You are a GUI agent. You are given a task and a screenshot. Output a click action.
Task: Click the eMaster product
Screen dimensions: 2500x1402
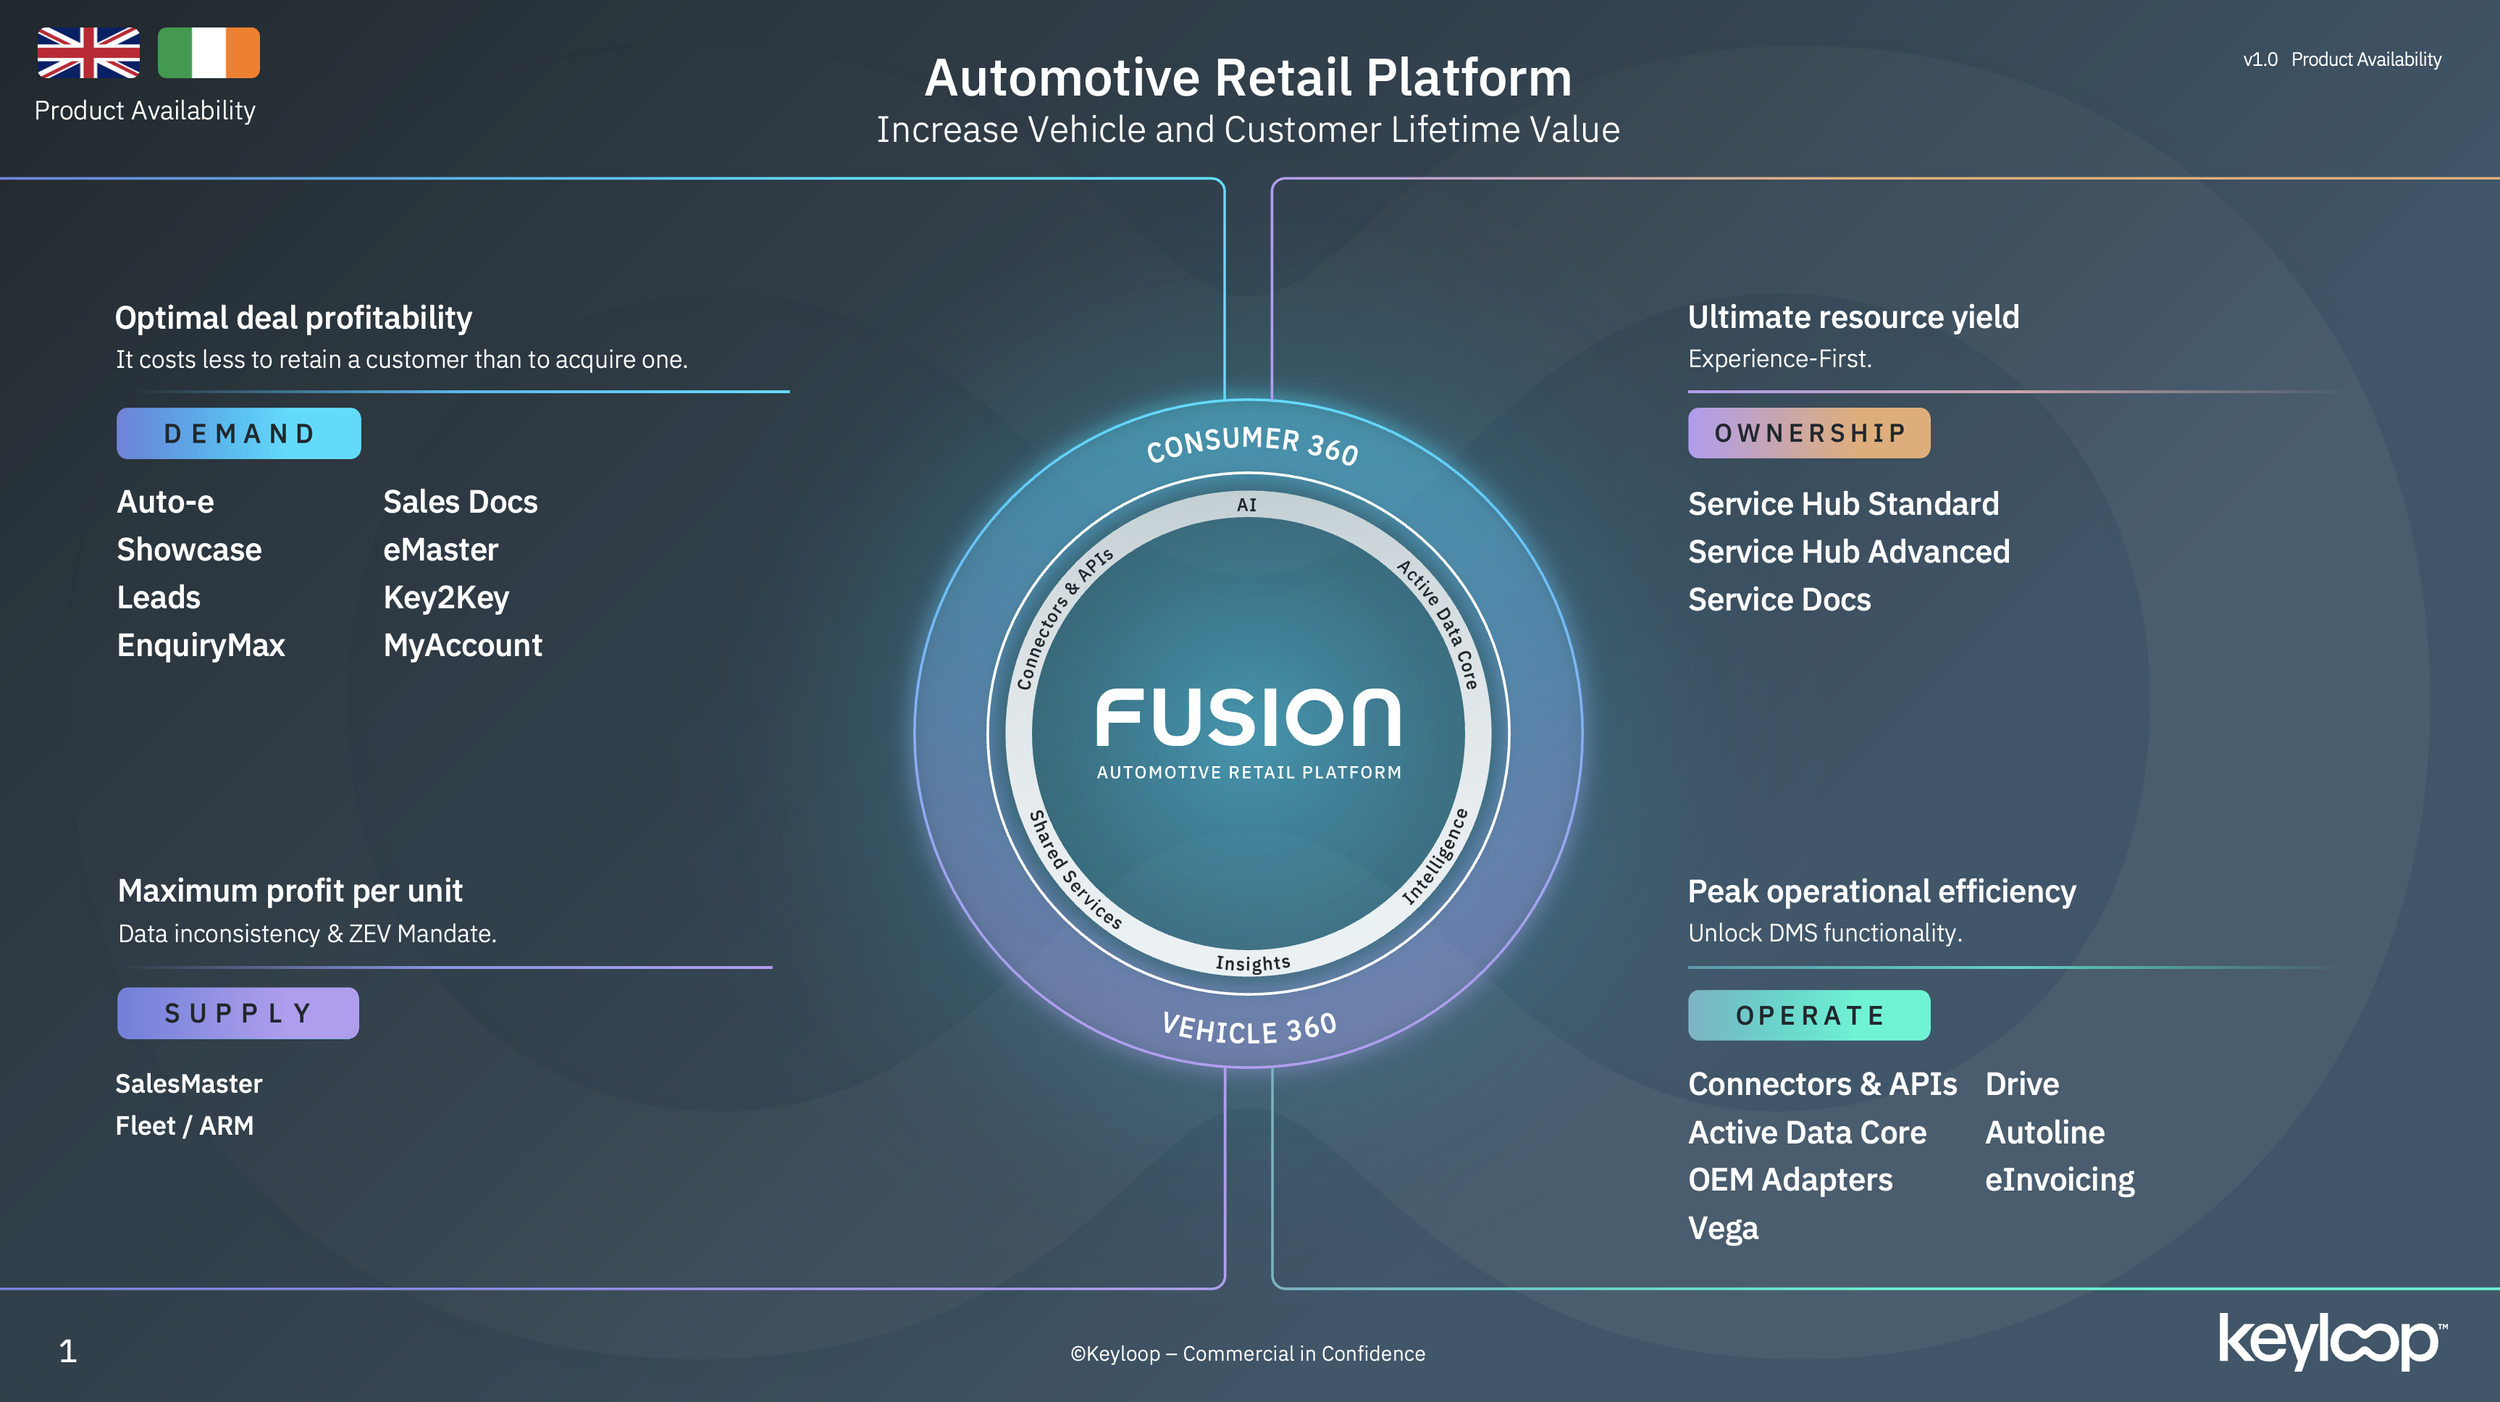[x=440, y=550]
